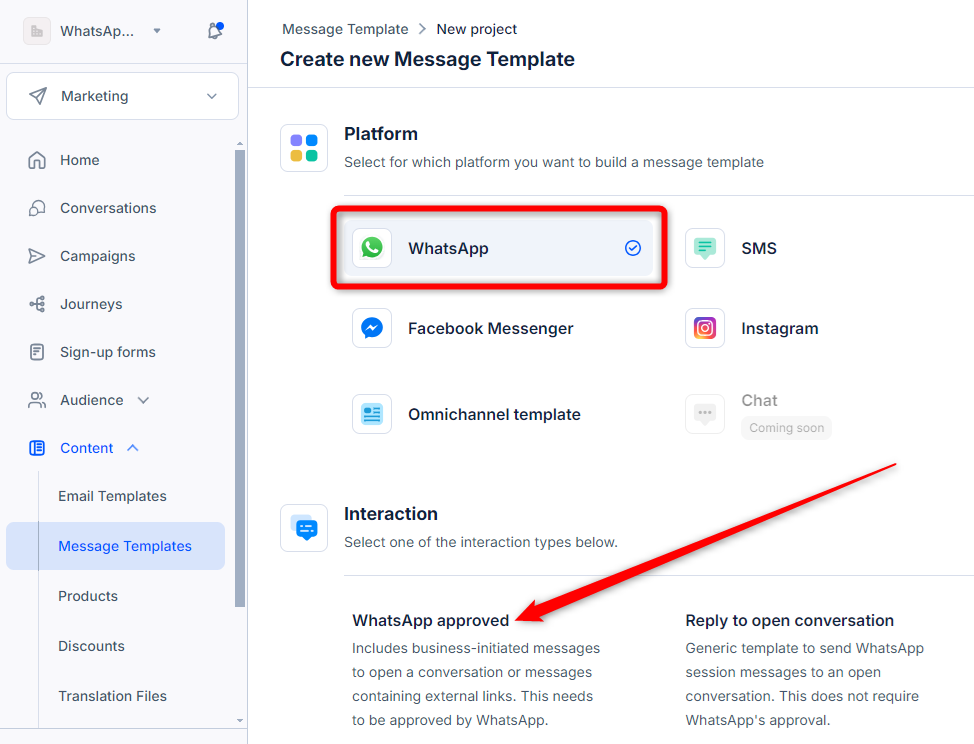Image resolution: width=974 pixels, height=744 pixels.
Task: Click the Omnichannel template icon
Action: click(372, 414)
